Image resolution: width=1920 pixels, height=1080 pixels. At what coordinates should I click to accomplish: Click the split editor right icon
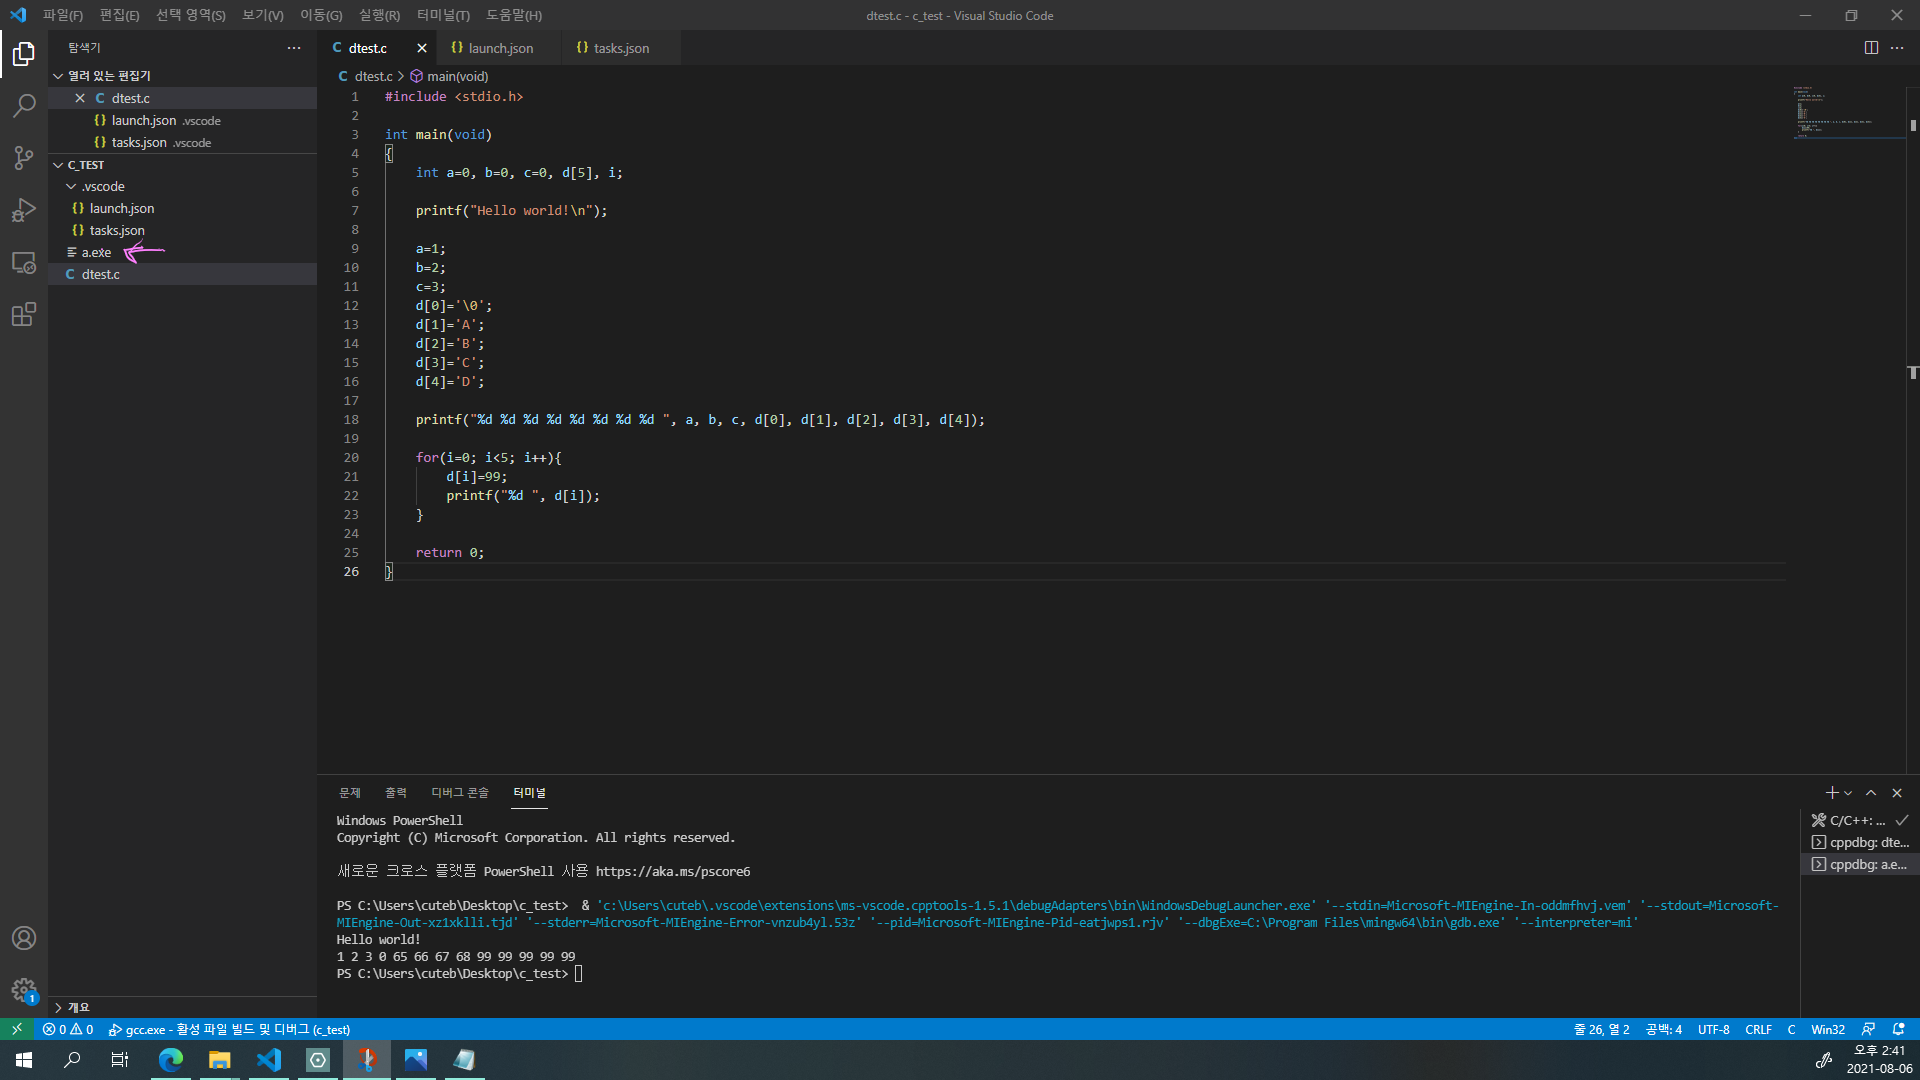pos(1871,48)
